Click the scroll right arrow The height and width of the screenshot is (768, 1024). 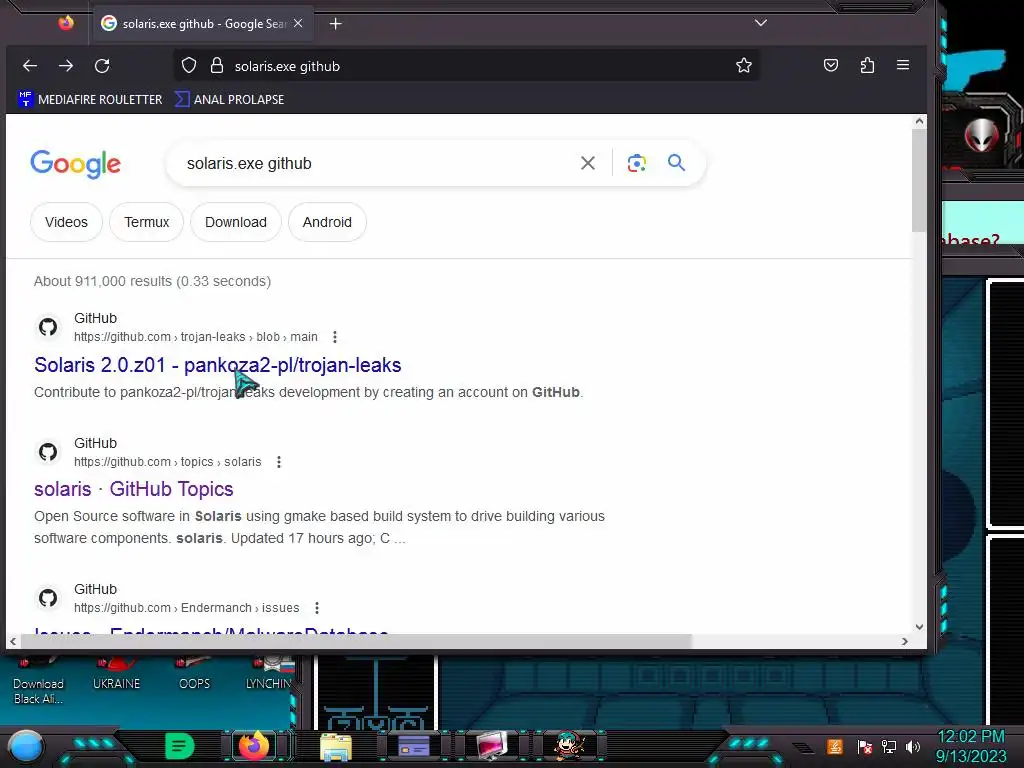[904, 641]
